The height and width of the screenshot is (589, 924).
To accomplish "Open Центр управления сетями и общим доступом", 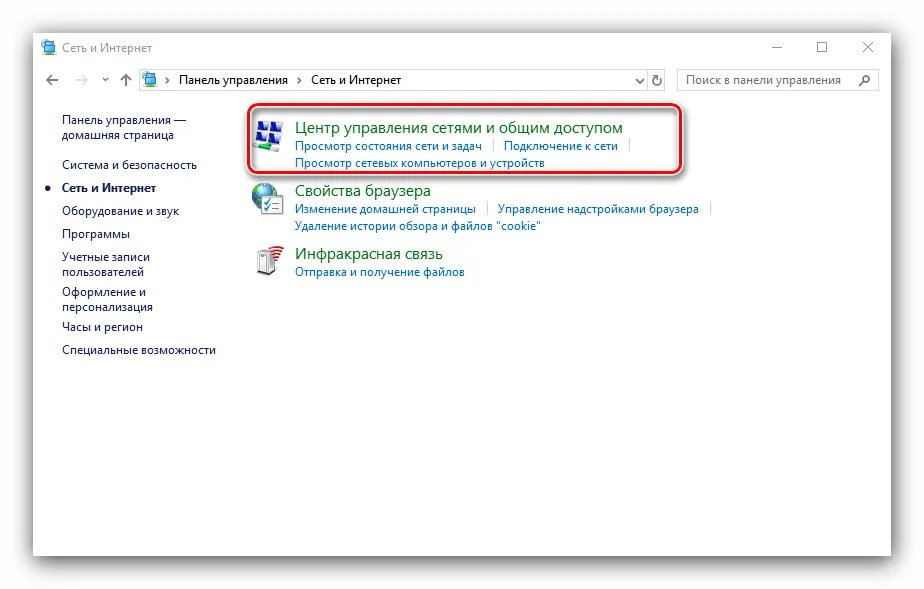I will pyautogui.click(x=458, y=128).
